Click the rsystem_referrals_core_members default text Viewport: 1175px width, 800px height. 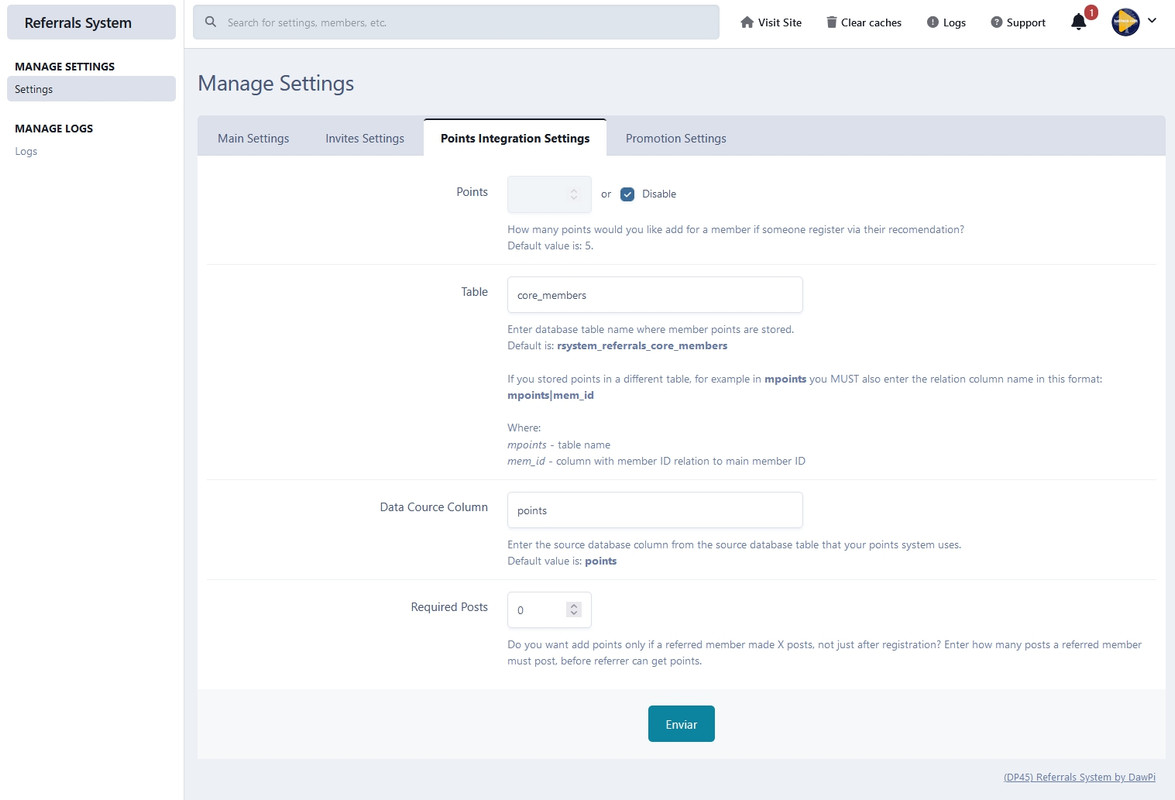pos(642,345)
